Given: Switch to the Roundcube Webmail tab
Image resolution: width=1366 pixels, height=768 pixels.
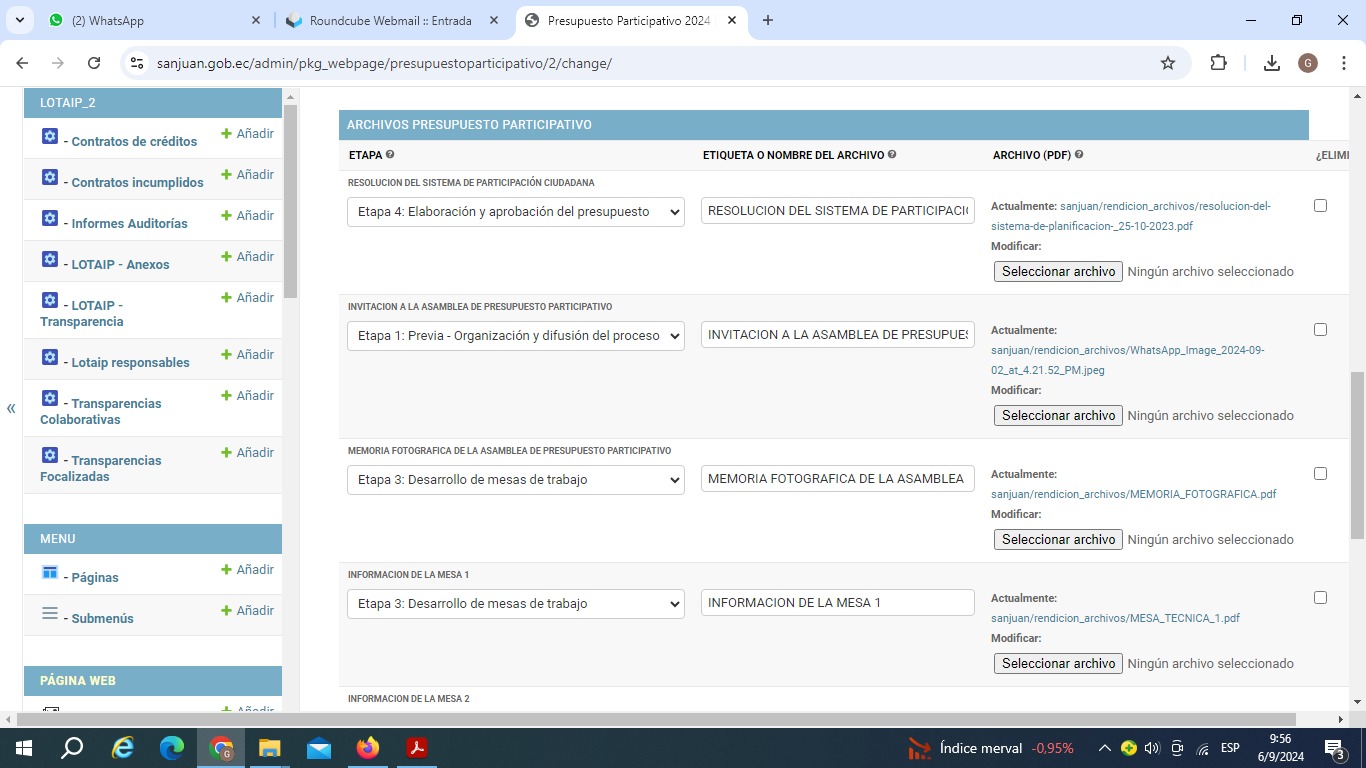Looking at the screenshot, I should point(390,20).
